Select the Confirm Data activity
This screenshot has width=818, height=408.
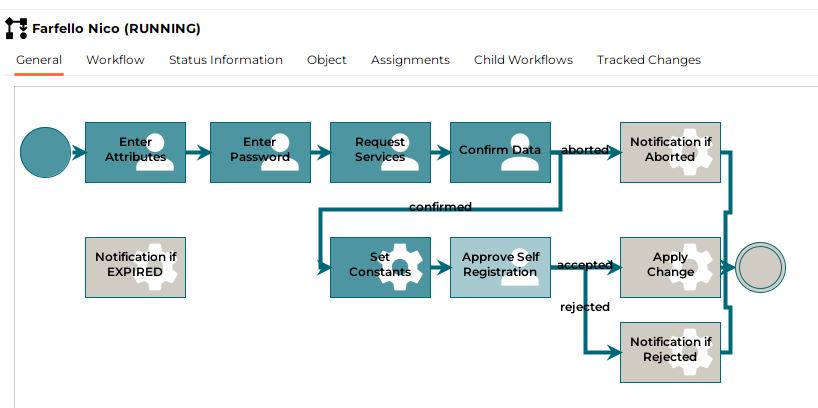tap(500, 152)
